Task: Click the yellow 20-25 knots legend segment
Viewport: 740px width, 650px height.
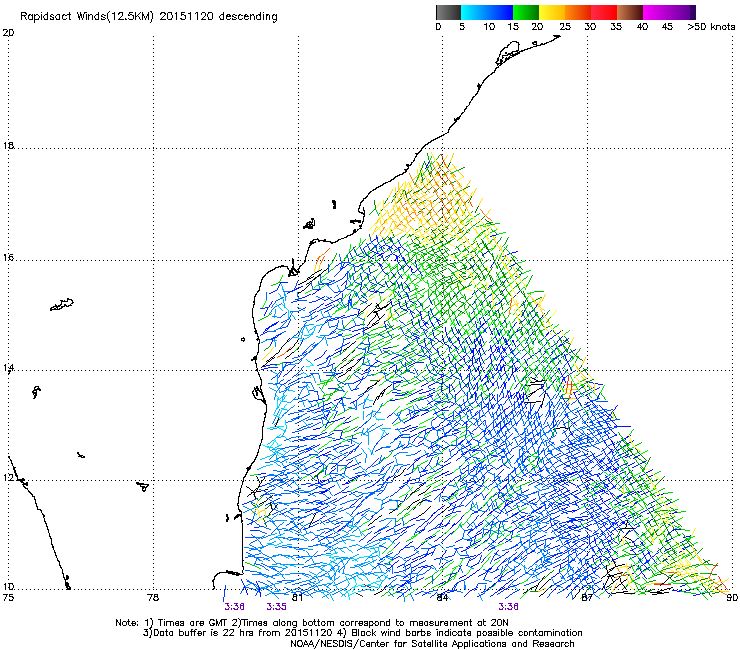Action: 552,12
